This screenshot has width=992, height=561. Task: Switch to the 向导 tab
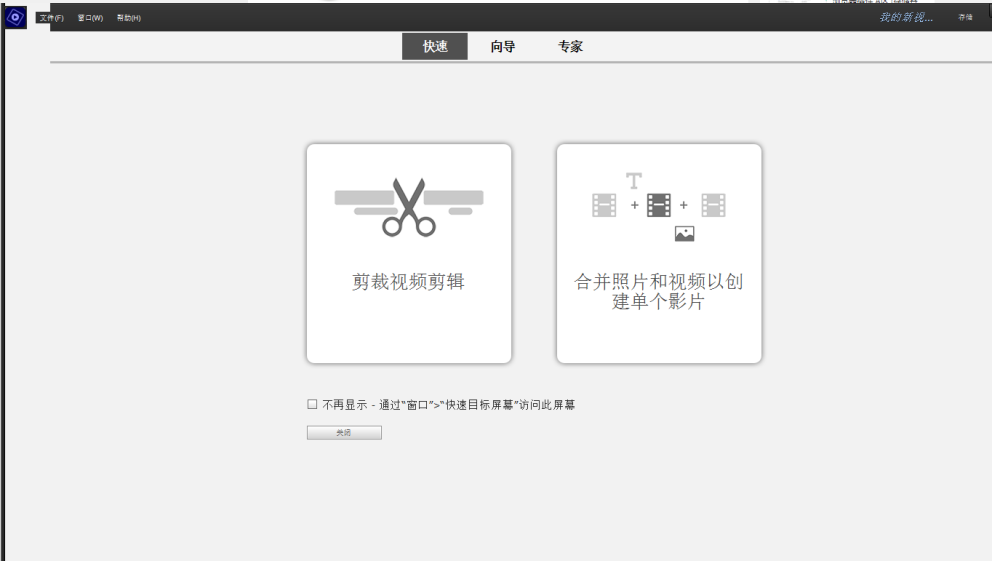(x=503, y=46)
